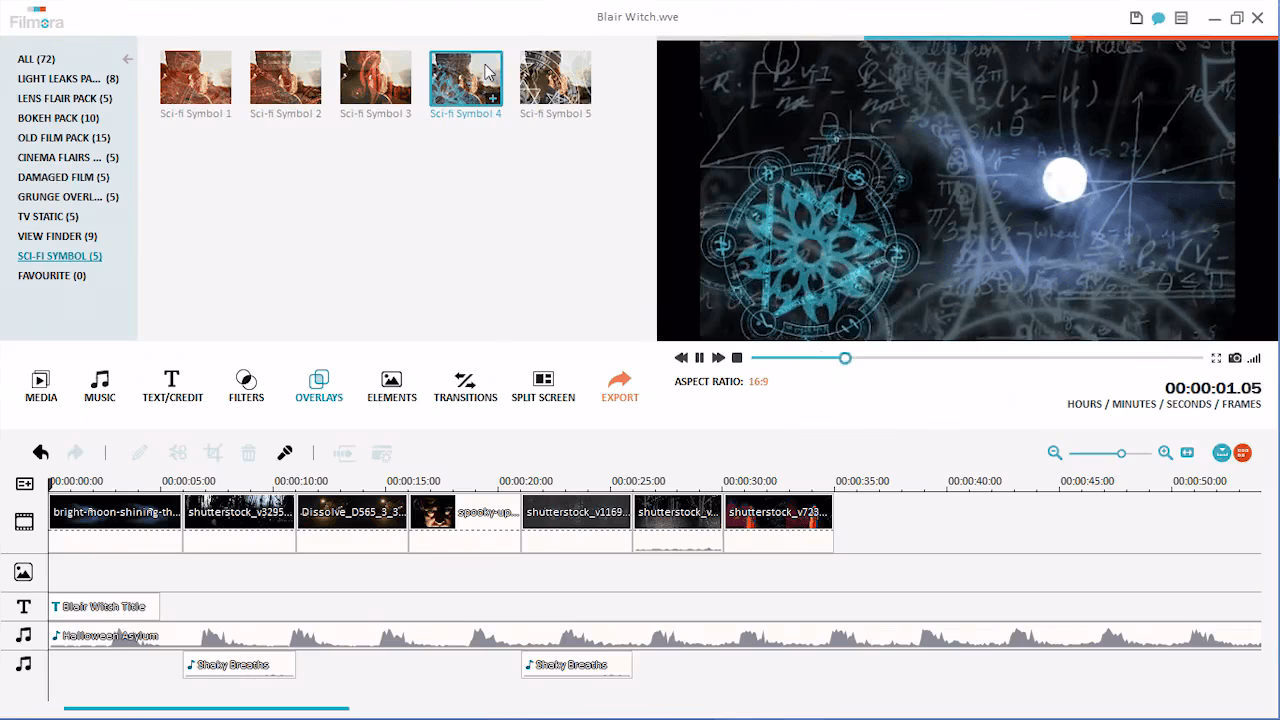1280x720 pixels.
Task: Pause the preview playback
Action: pos(700,358)
